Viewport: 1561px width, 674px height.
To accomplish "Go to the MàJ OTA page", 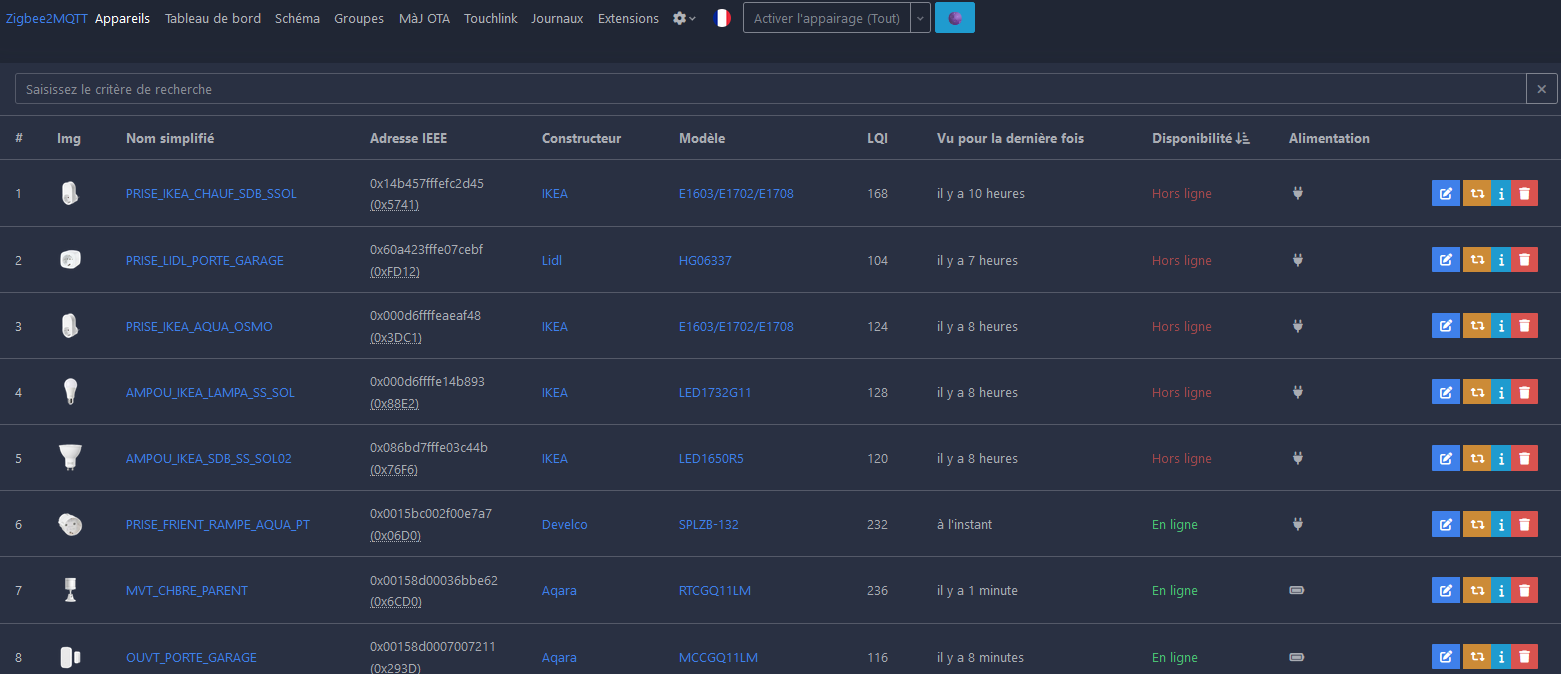I will pos(424,18).
